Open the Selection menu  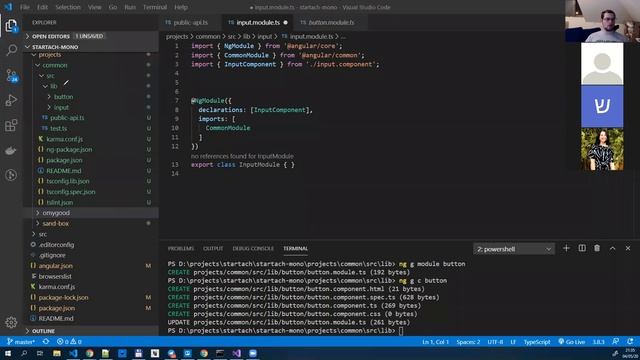pyautogui.click(x=68, y=7)
